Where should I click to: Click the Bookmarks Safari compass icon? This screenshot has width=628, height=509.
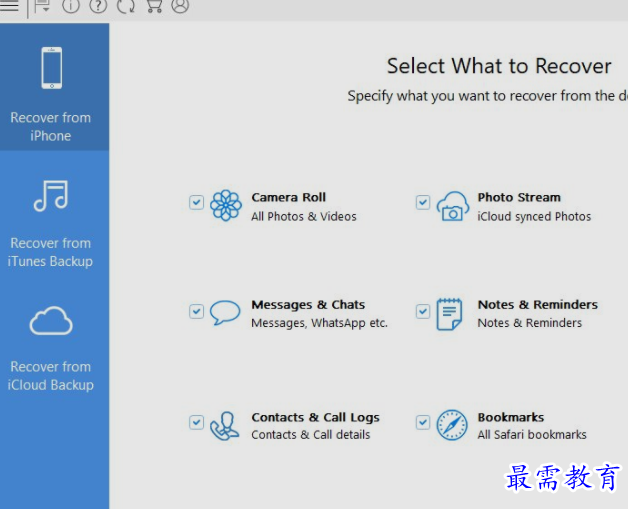tap(452, 425)
